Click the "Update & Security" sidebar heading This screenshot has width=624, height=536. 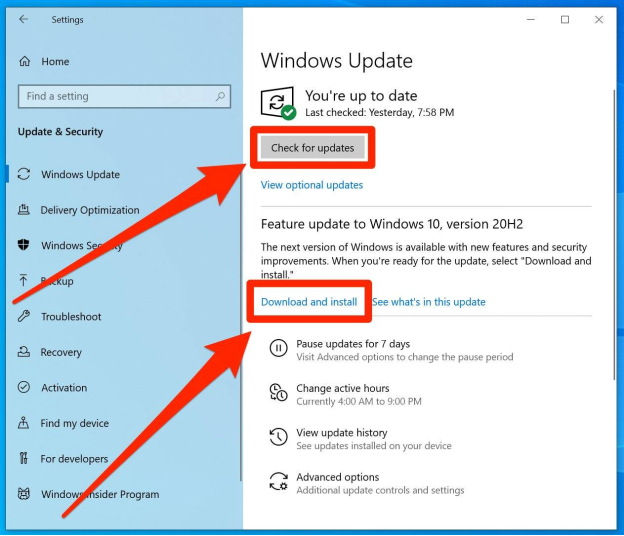60,132
